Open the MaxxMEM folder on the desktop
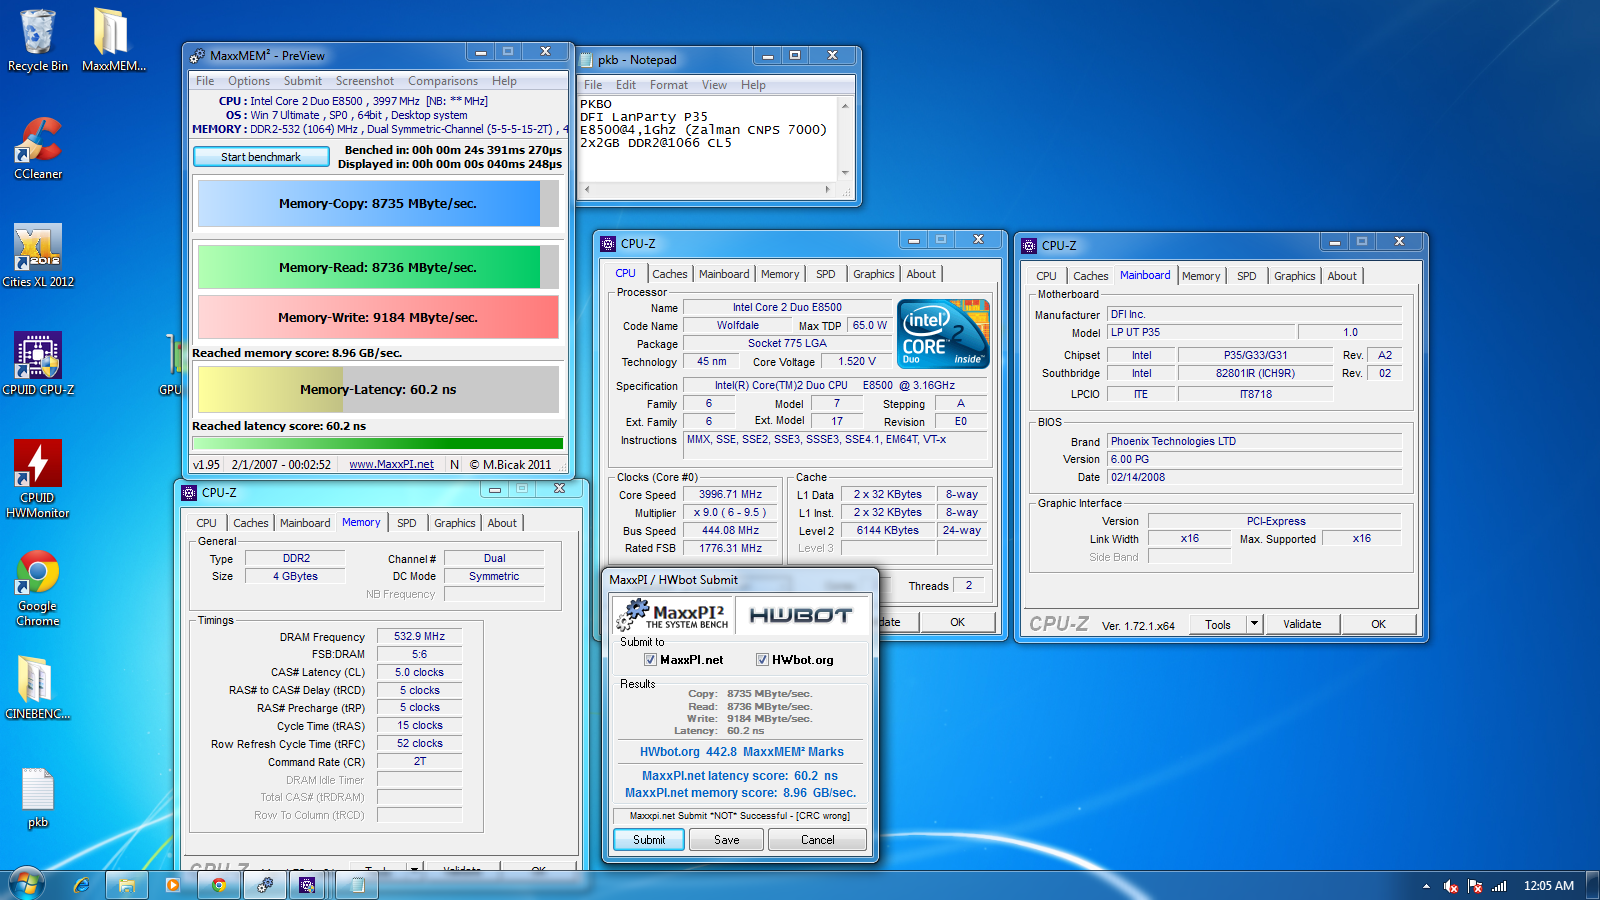This screenshot has width=1600, height=900. pyautogui.click(x=113, y=40)
